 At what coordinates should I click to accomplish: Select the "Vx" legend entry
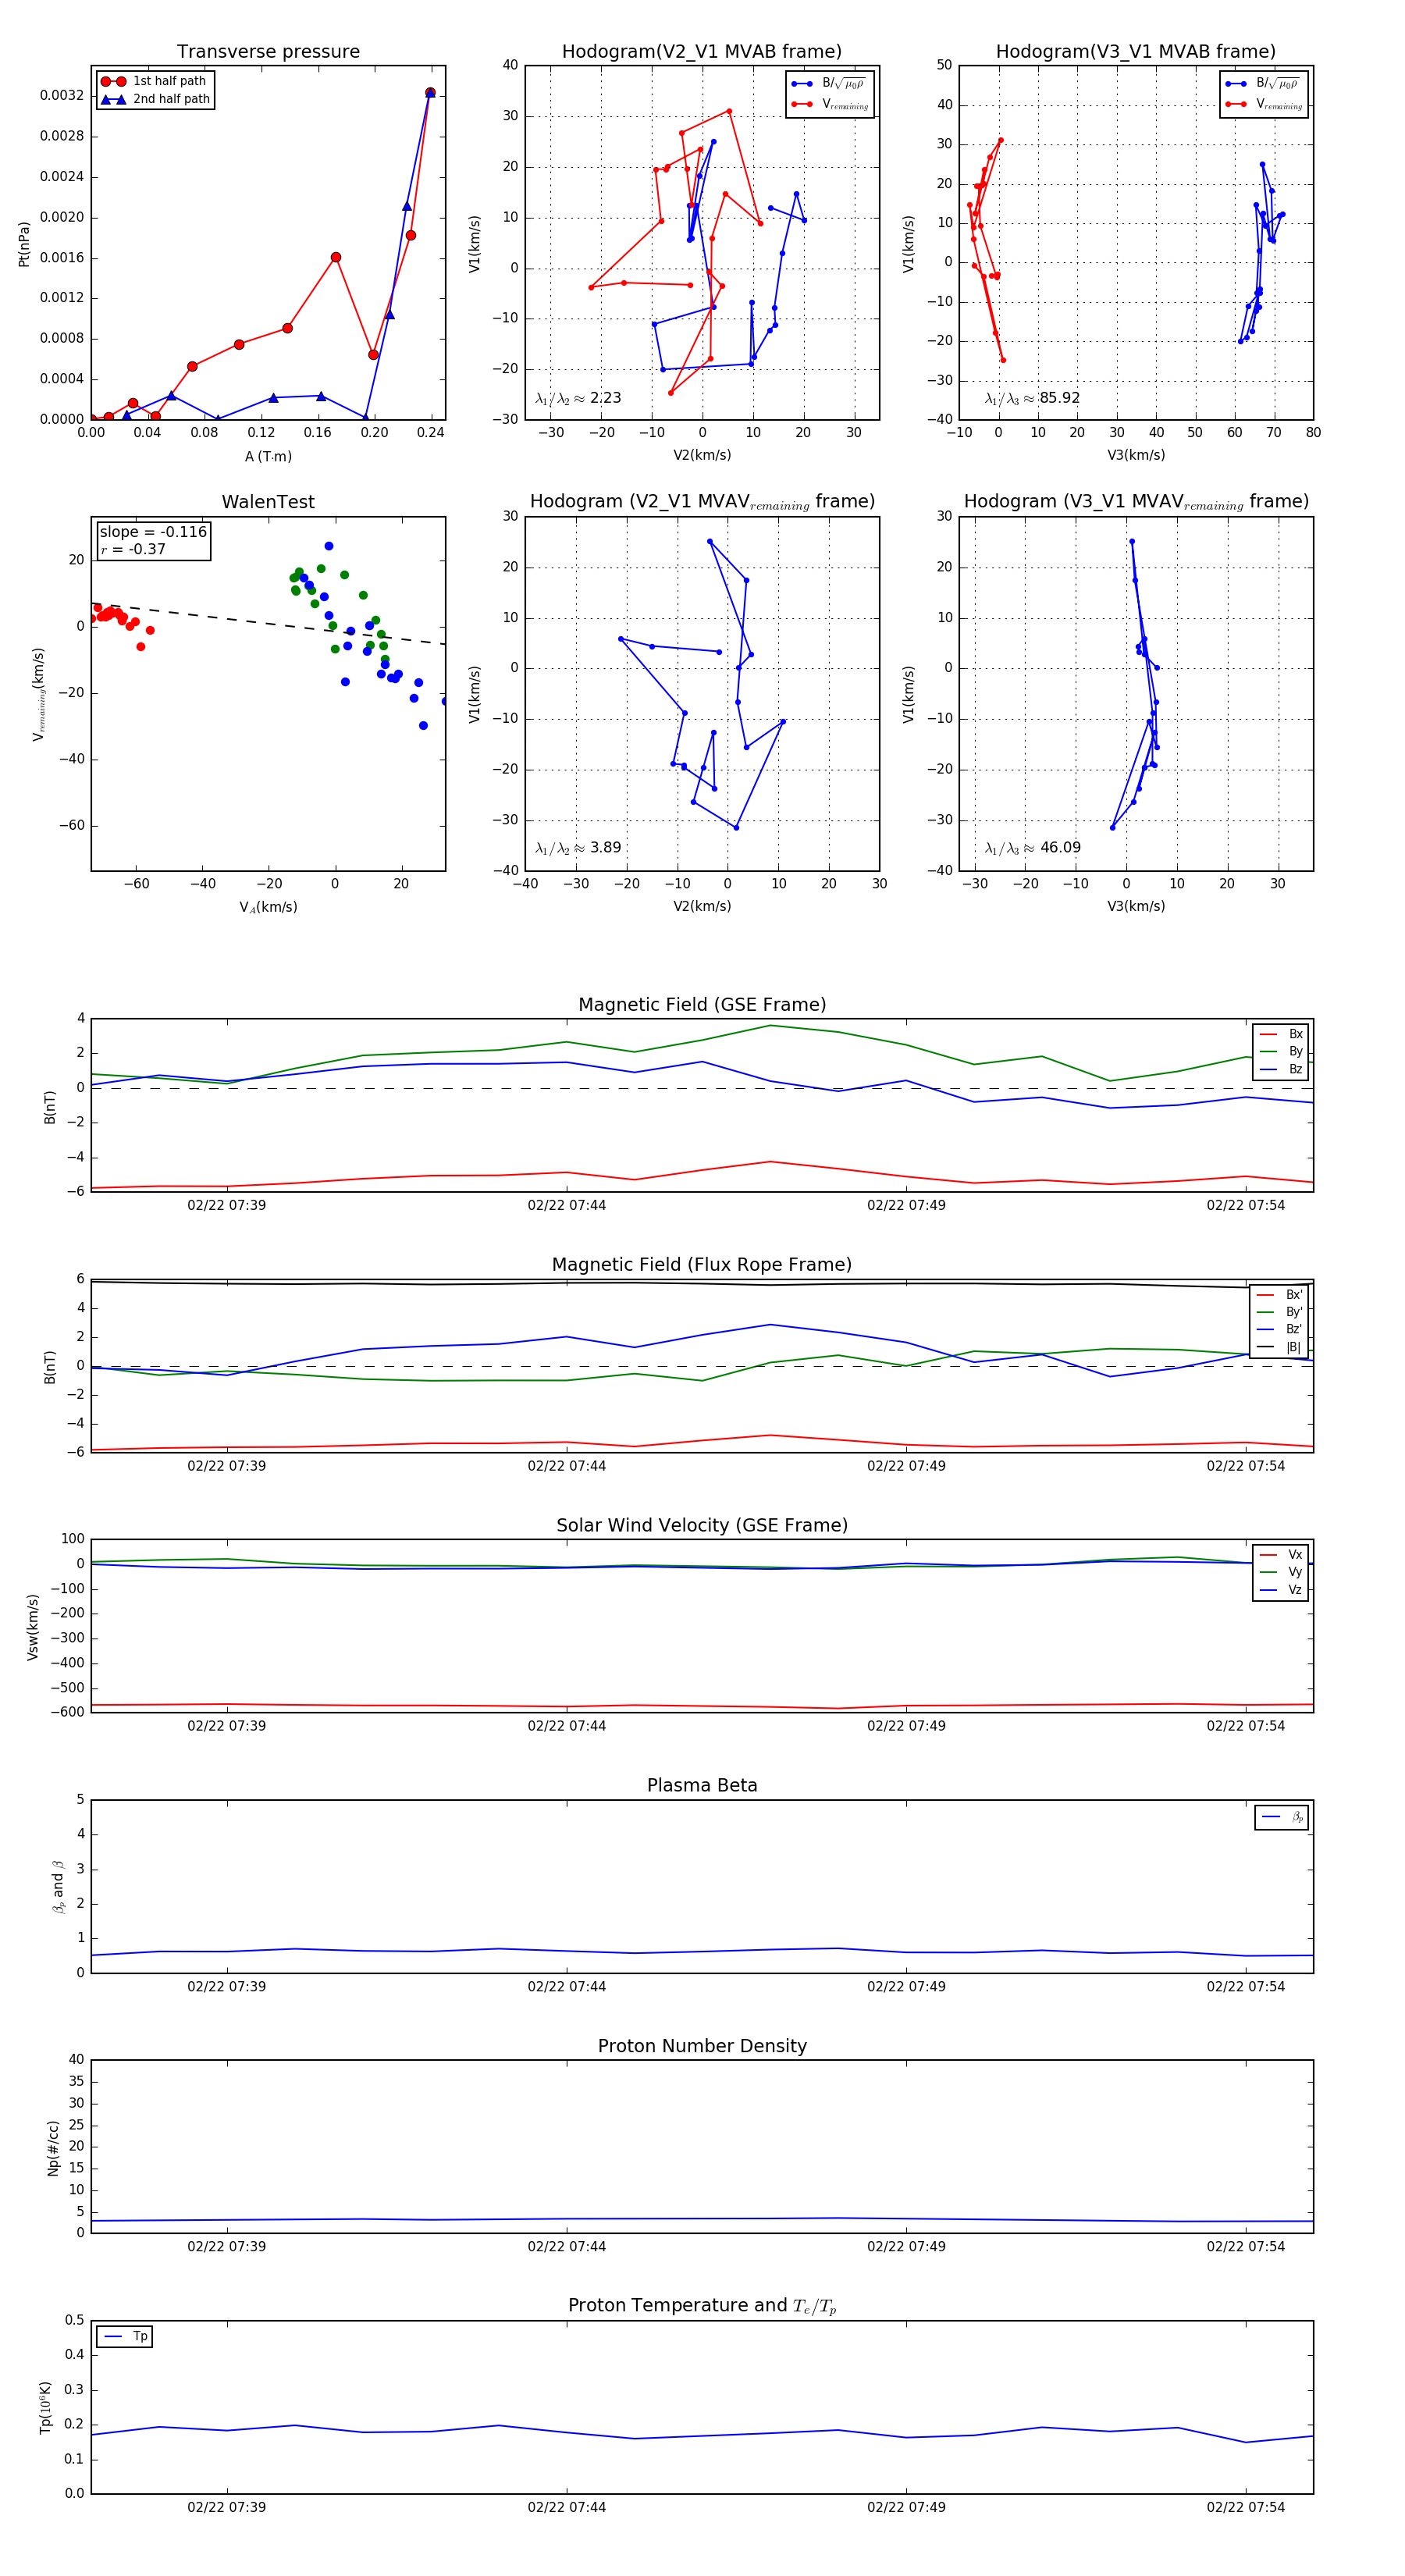(1281, 1555)
